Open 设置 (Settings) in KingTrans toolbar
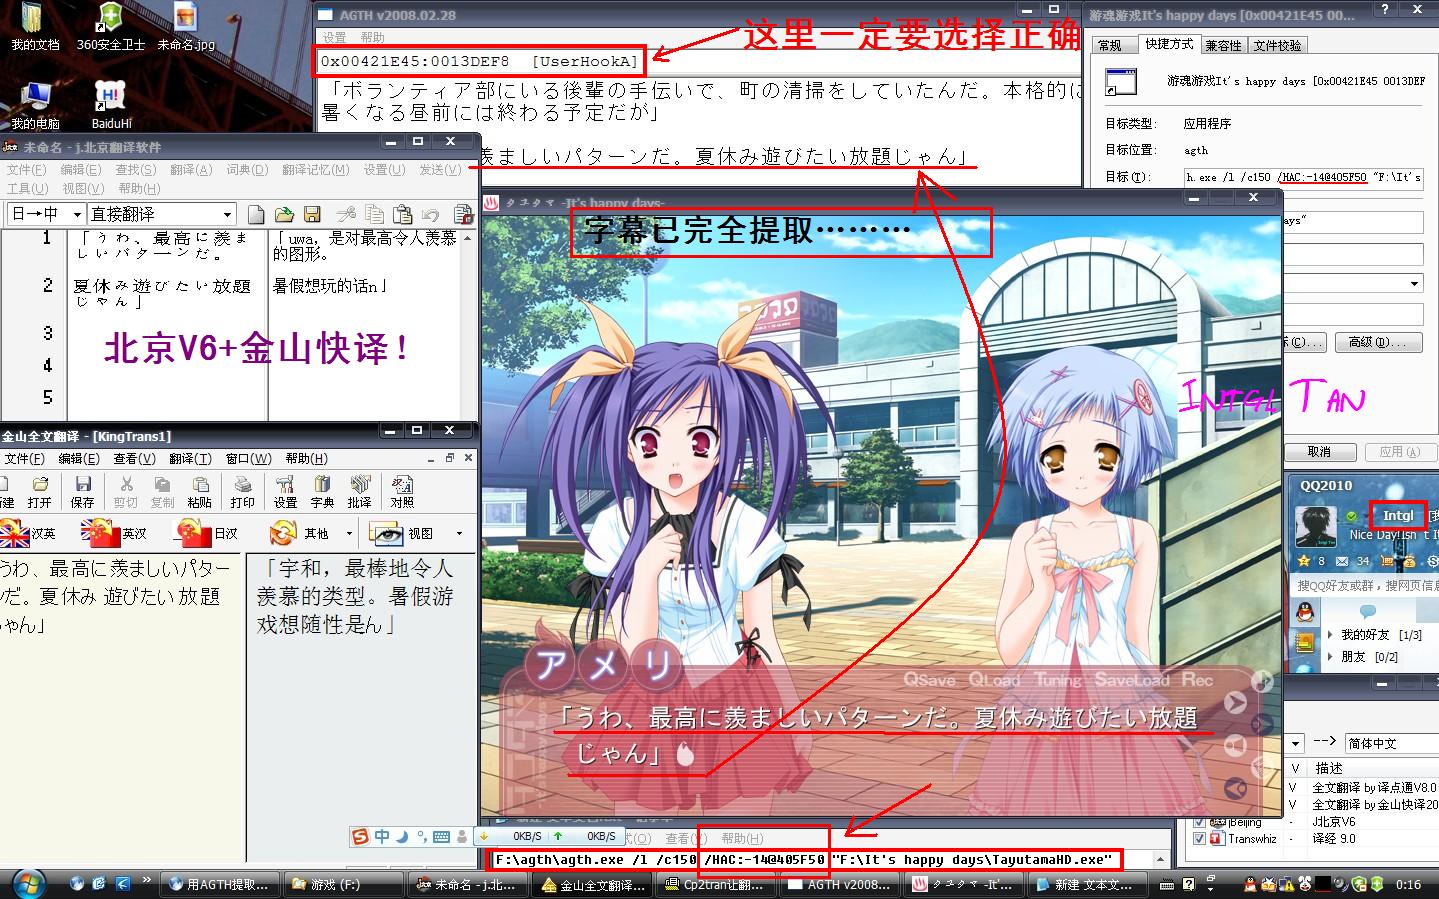1439x899 pixels. [x=285, y=492]
